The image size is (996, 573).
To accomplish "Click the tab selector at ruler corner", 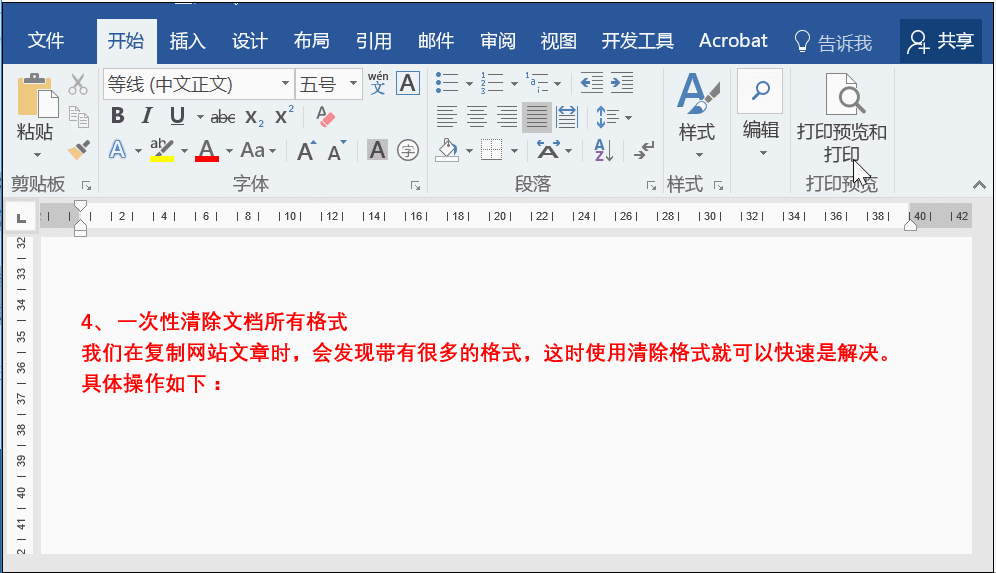I will click(21, 219).
